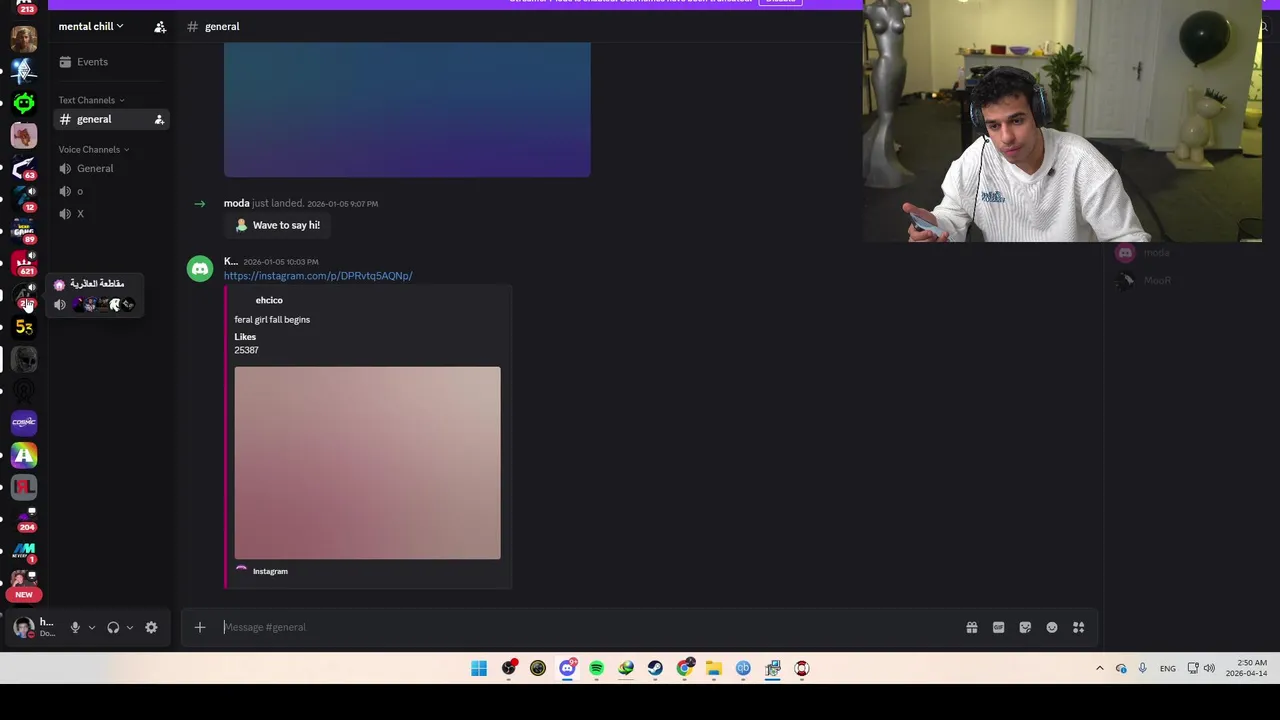The height and width of the screenshot is (720, 1280).
Task: Open the server with 63 badge
Action: pyautogui.click(x=24, y=168)
